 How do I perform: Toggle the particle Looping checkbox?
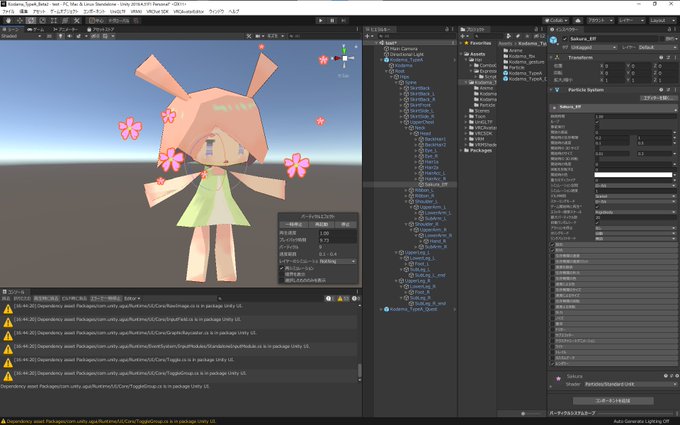[597, 122]
